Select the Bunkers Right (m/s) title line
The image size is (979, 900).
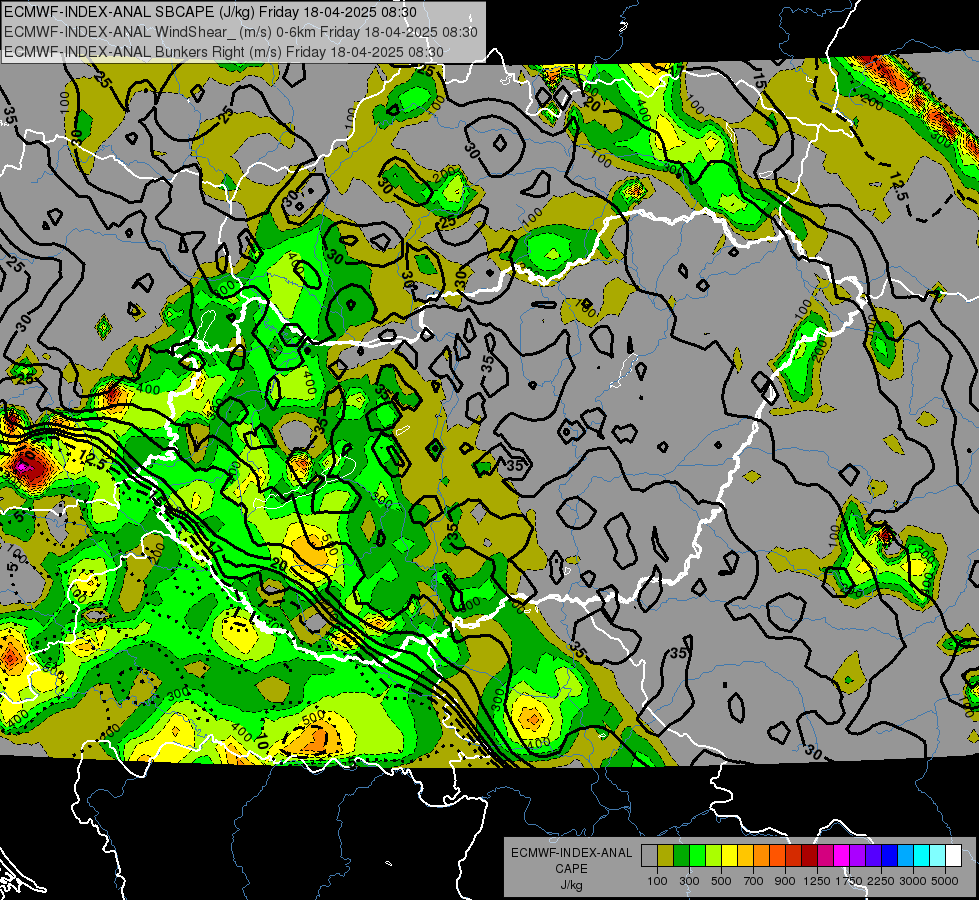pos(224,52)
